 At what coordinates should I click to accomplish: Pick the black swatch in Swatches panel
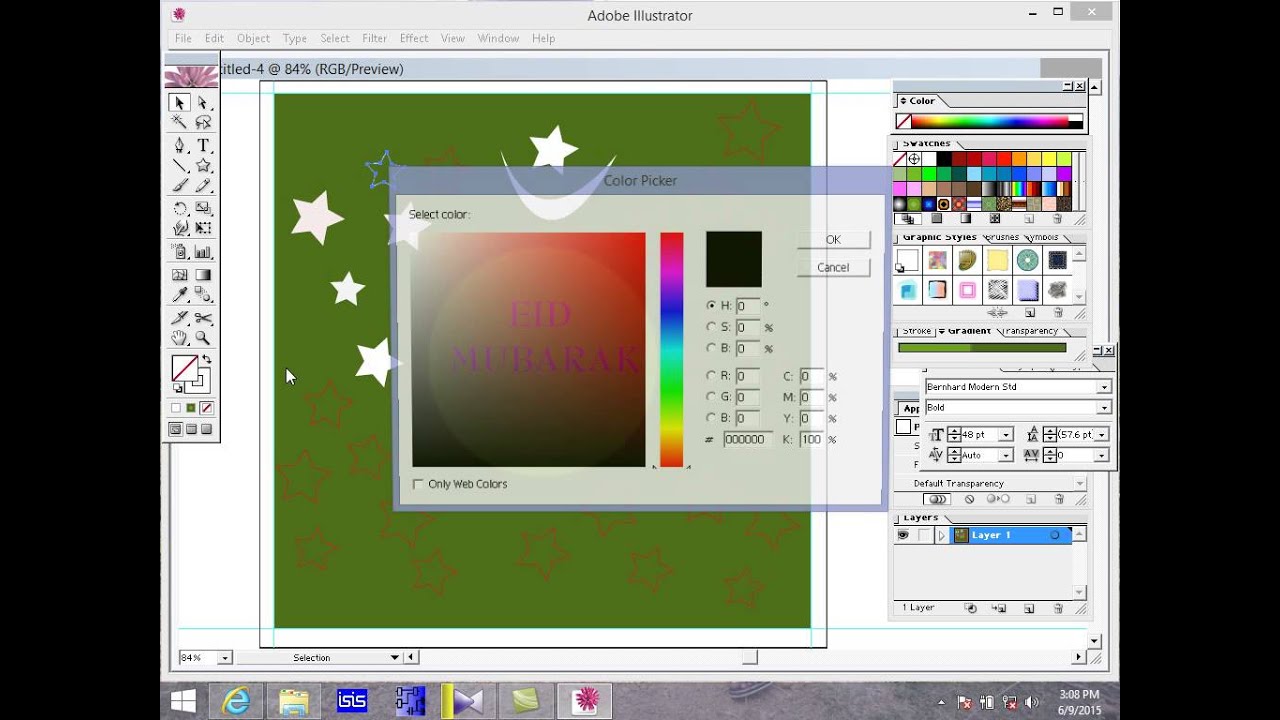[x=944, y=160]
